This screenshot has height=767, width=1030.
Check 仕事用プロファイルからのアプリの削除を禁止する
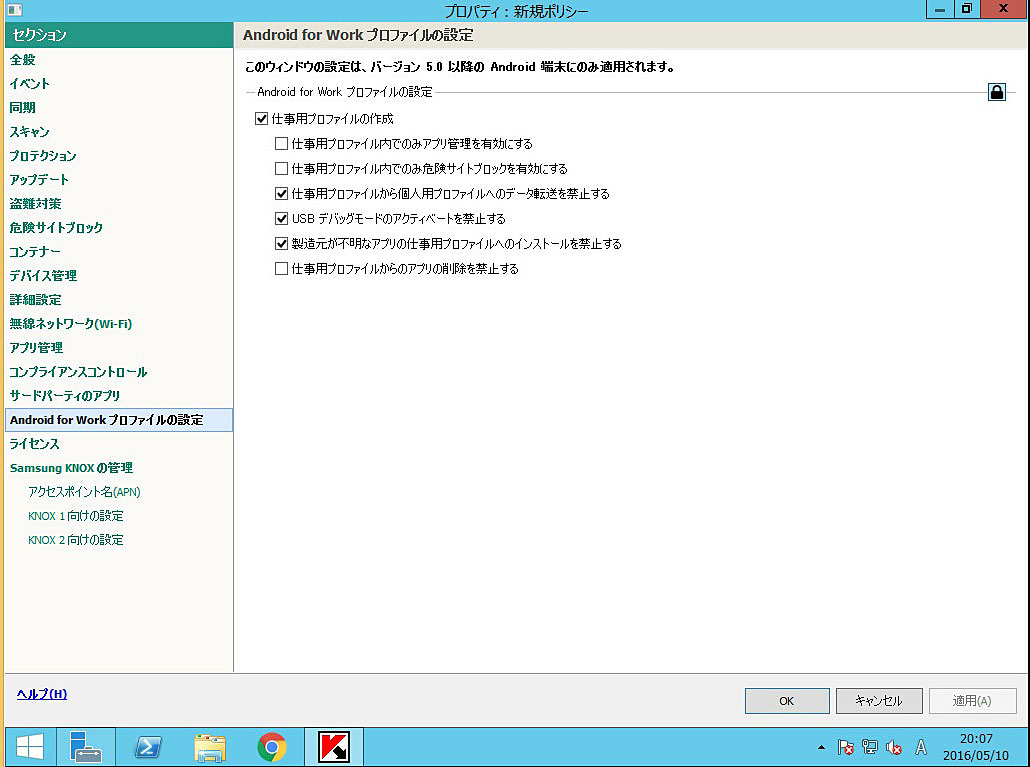281,269
